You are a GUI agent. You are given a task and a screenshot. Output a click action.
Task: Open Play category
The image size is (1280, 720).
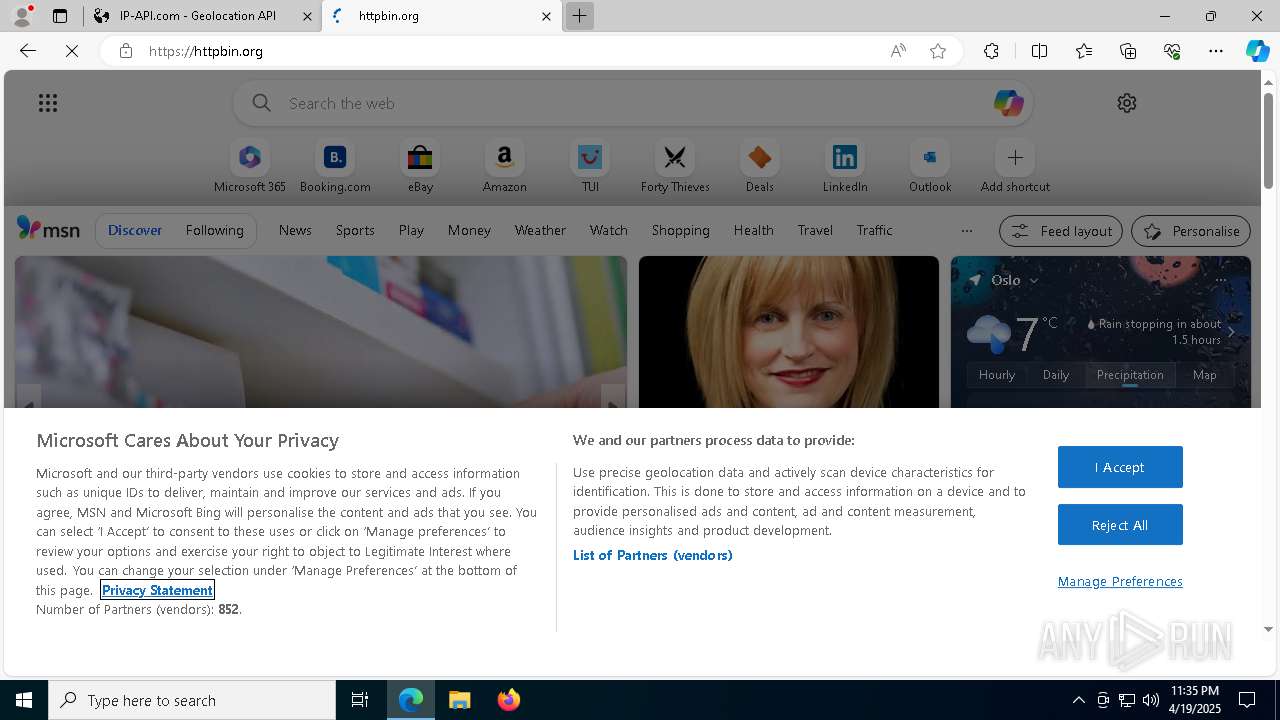coord(411,230)
